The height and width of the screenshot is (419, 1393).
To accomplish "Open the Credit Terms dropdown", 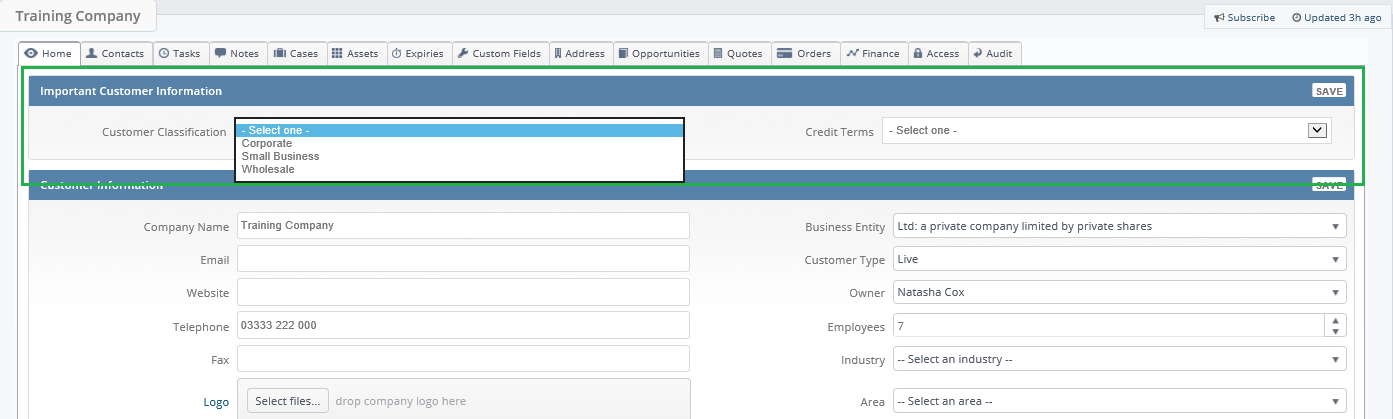I will pyautogui.click(x=1107, y=131).
